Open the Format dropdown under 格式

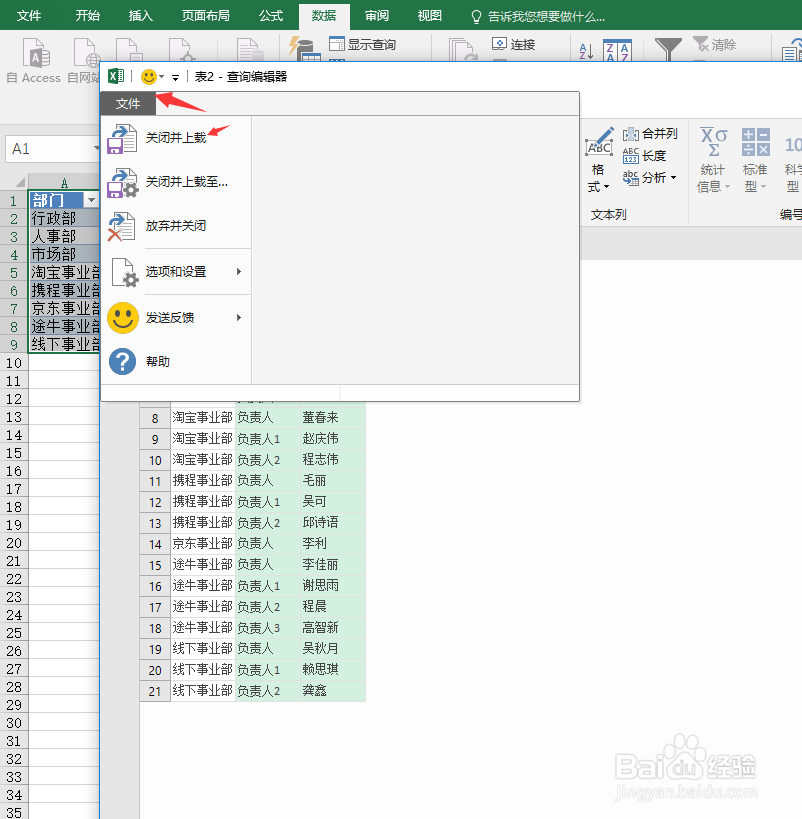[x=606, y=187]
